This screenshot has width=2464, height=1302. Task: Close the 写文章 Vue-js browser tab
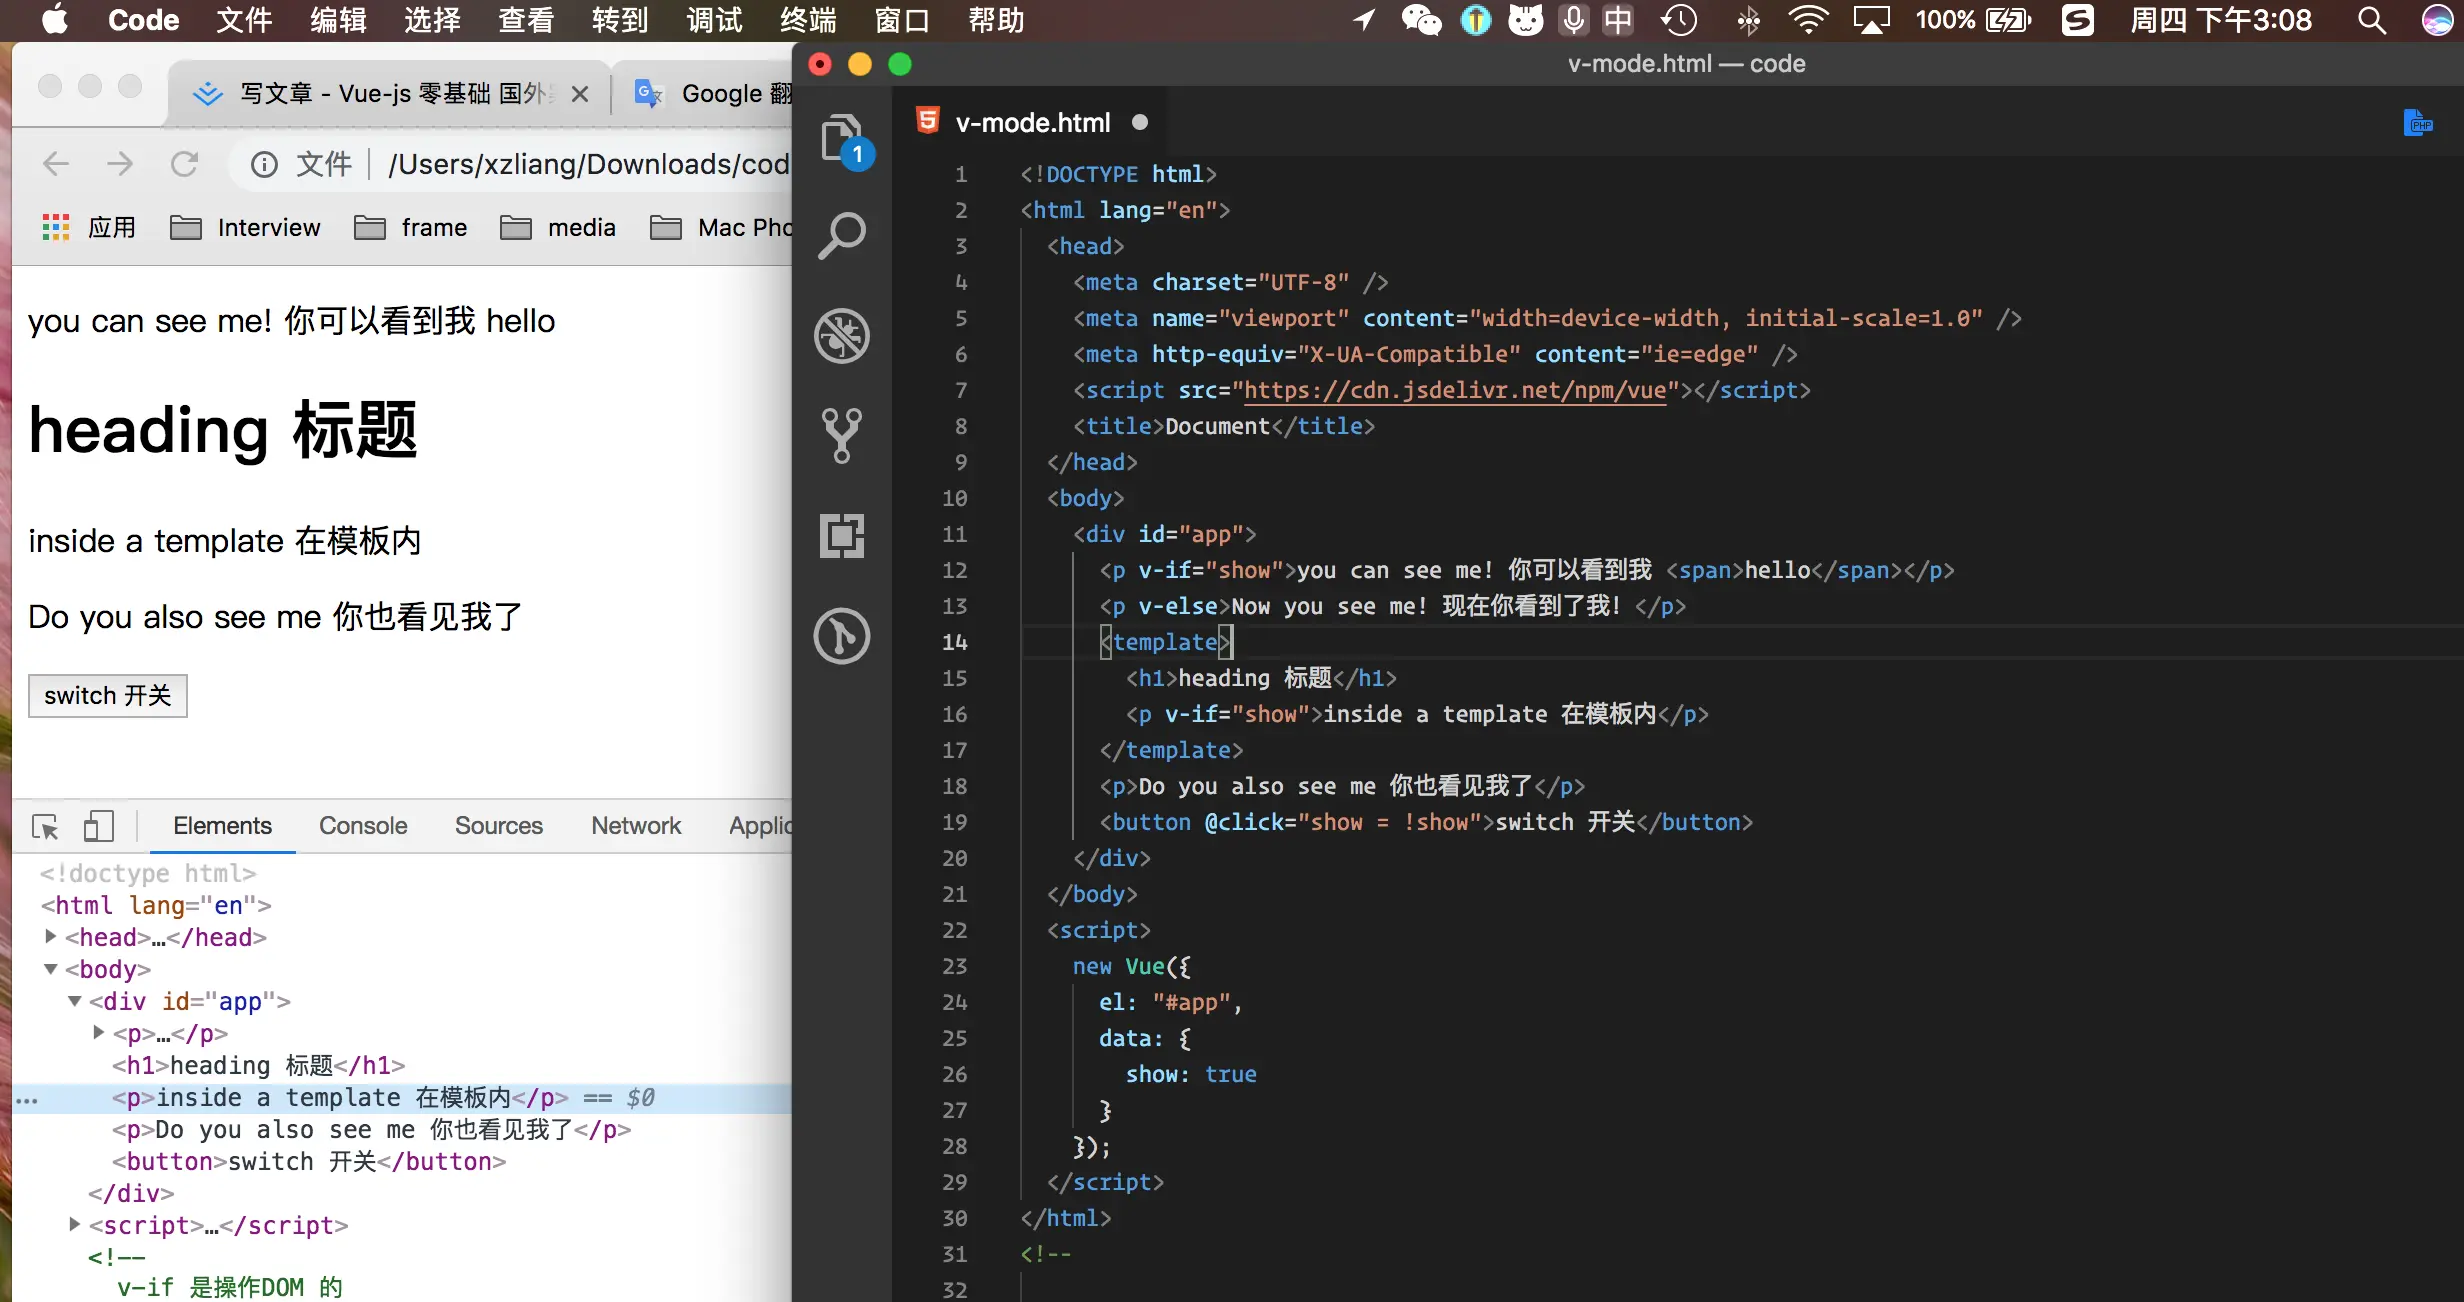point(580,94)
